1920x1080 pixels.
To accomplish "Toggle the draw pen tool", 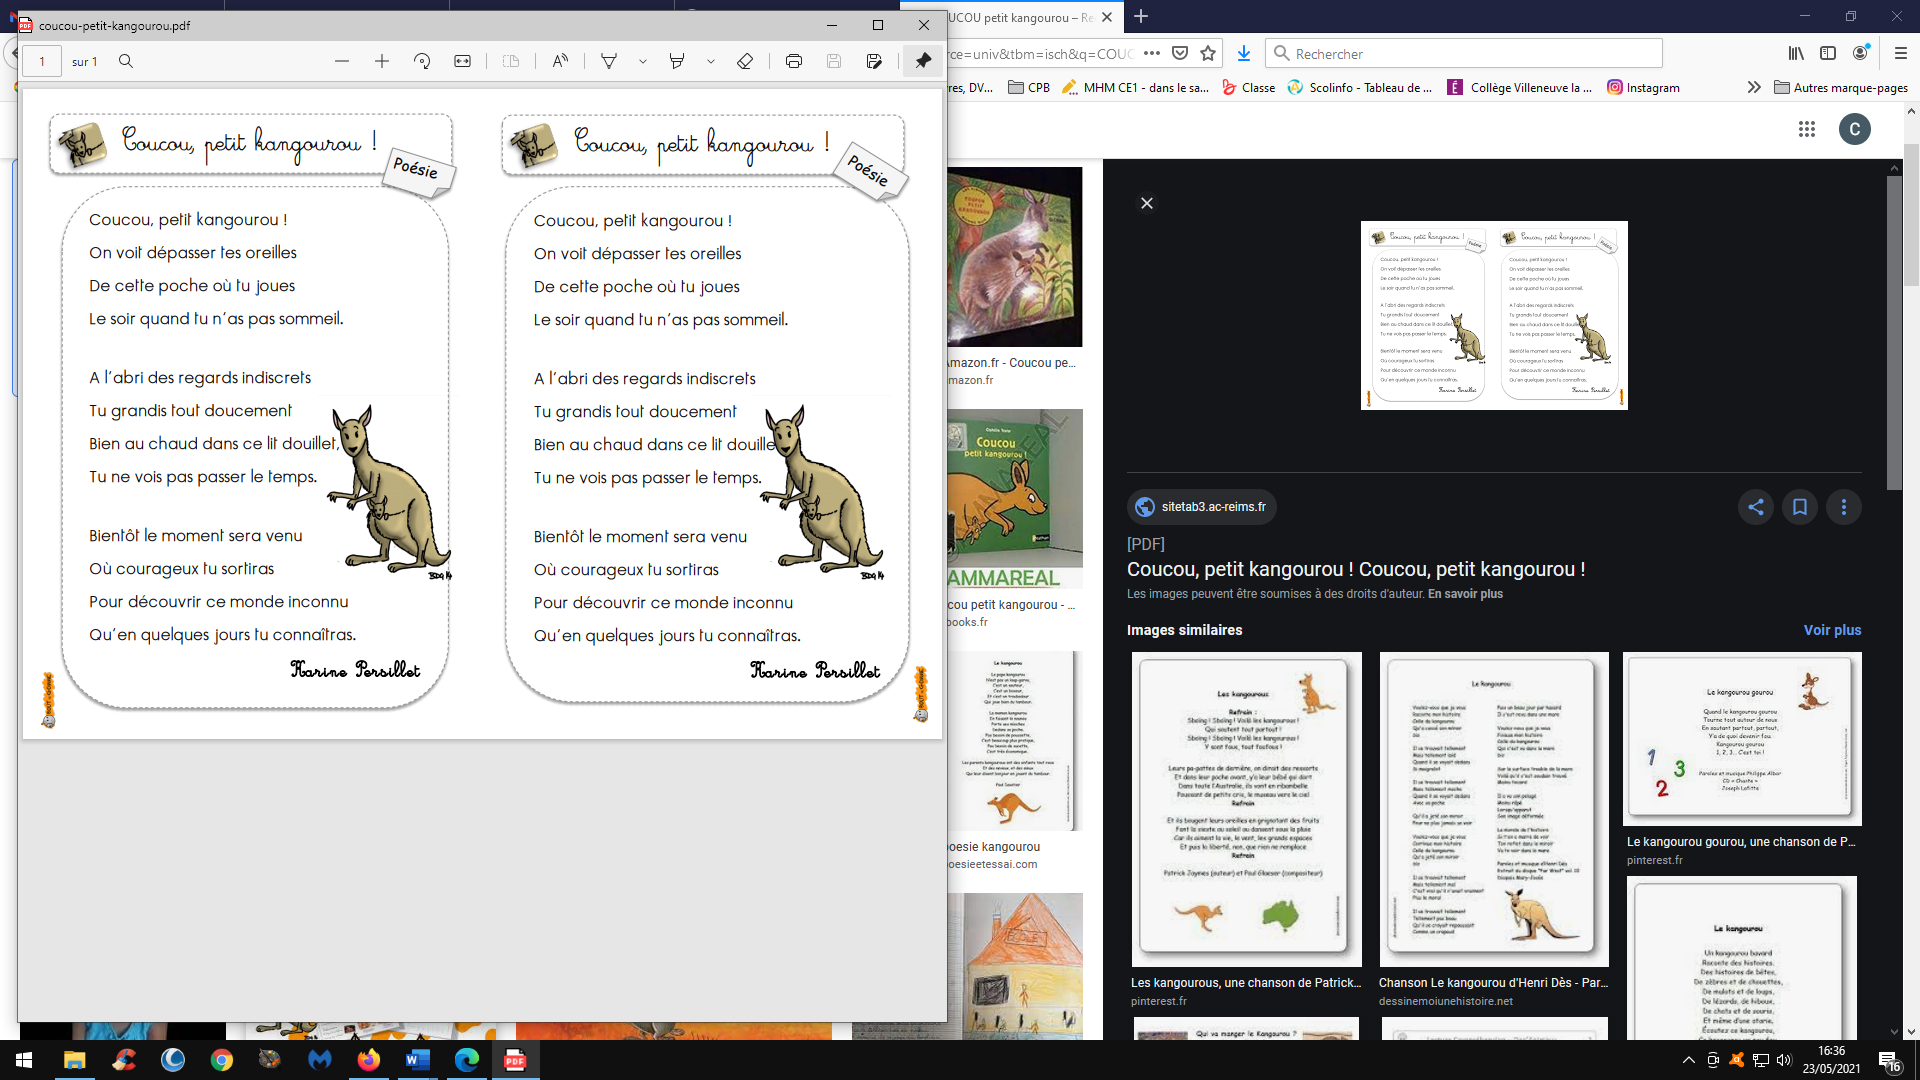I will pos(608,61).
